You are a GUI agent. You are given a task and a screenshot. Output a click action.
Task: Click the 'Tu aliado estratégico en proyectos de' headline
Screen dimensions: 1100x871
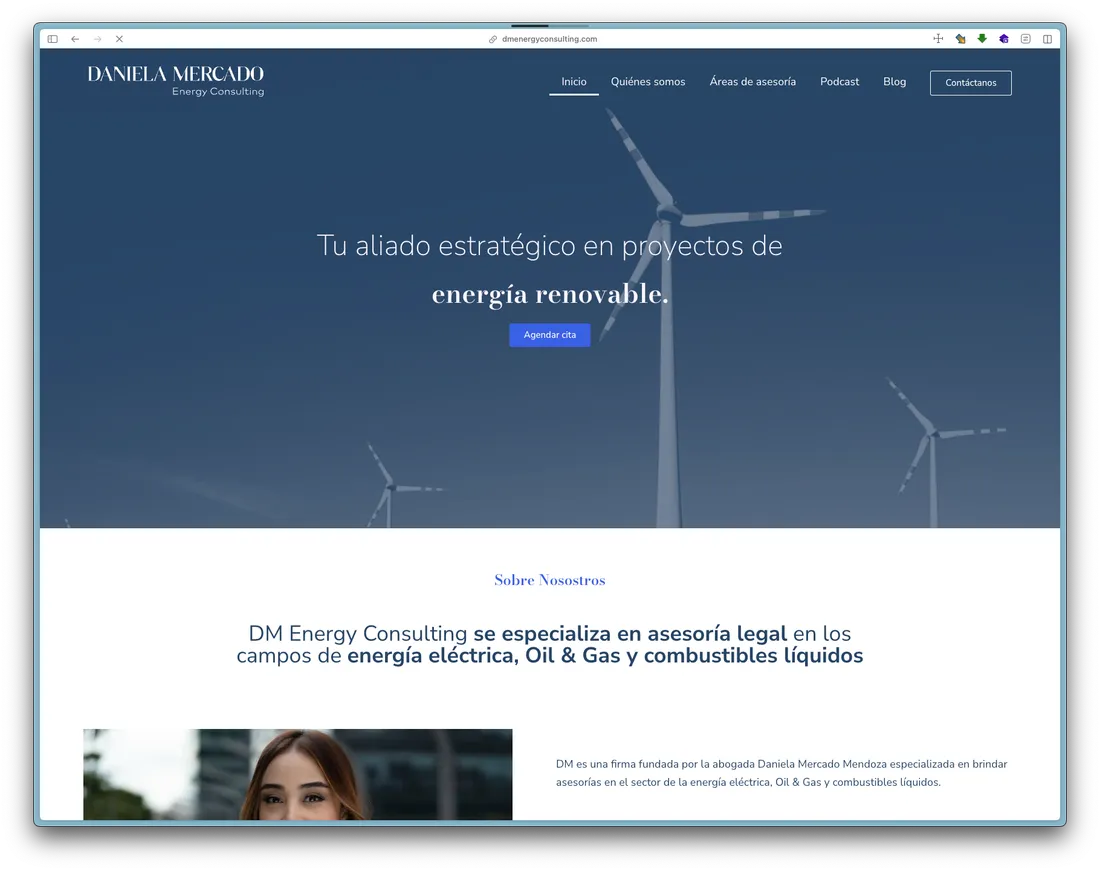coord(549,245)
